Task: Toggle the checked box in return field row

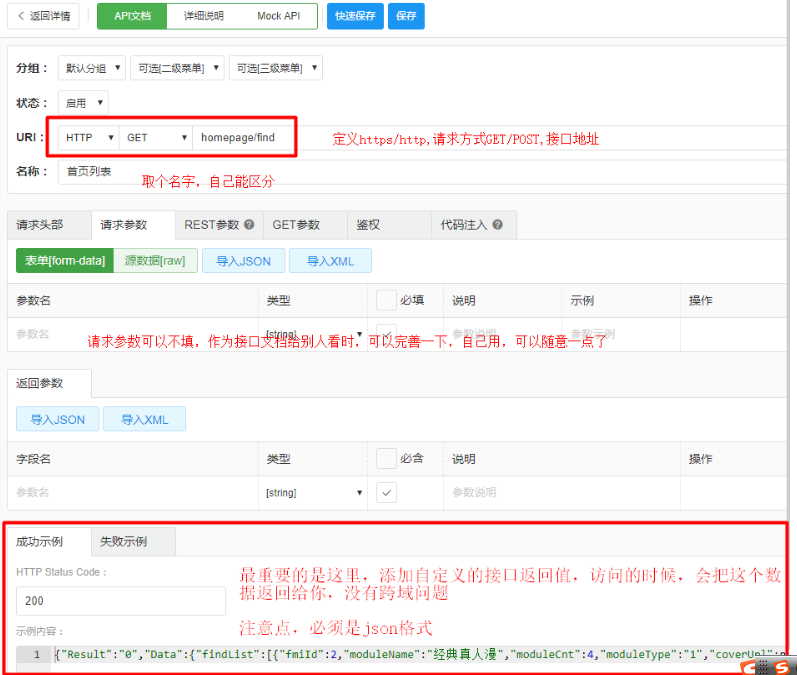Action: tap(386, 493)
